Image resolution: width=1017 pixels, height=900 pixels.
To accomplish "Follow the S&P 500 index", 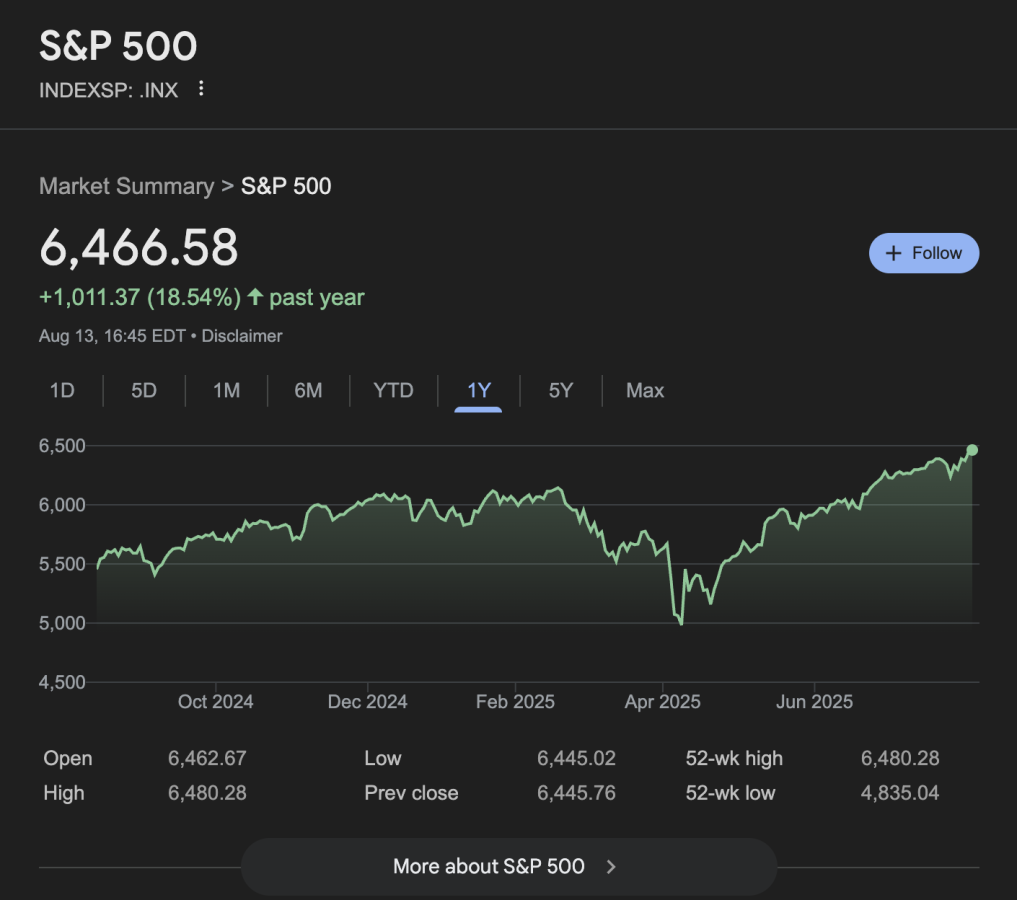I will [x=924, y=253].
